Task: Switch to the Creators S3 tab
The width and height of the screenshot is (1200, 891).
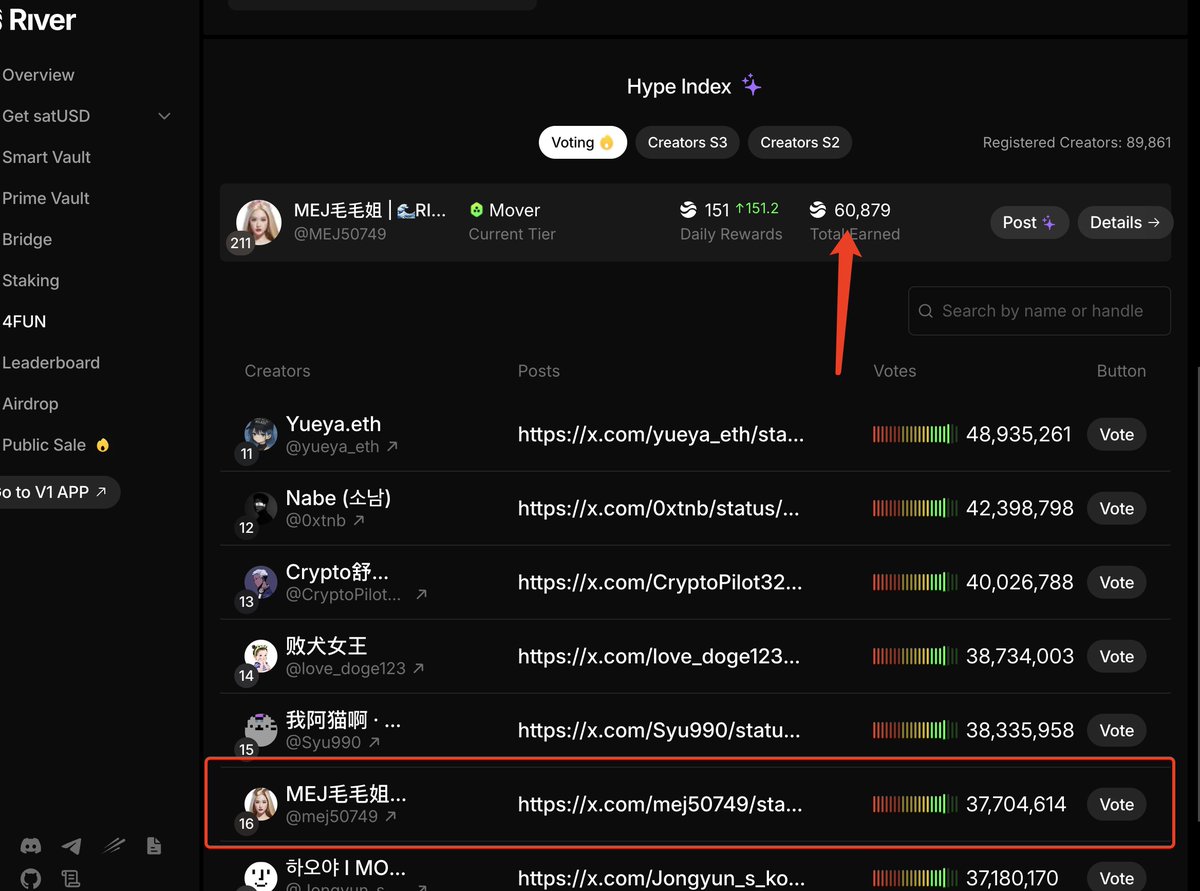Action: (x=687, y=142)
